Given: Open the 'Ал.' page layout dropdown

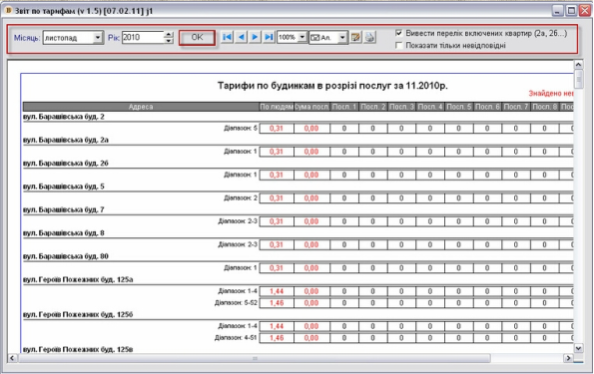Looking at the screenshot, I should 342,37.
